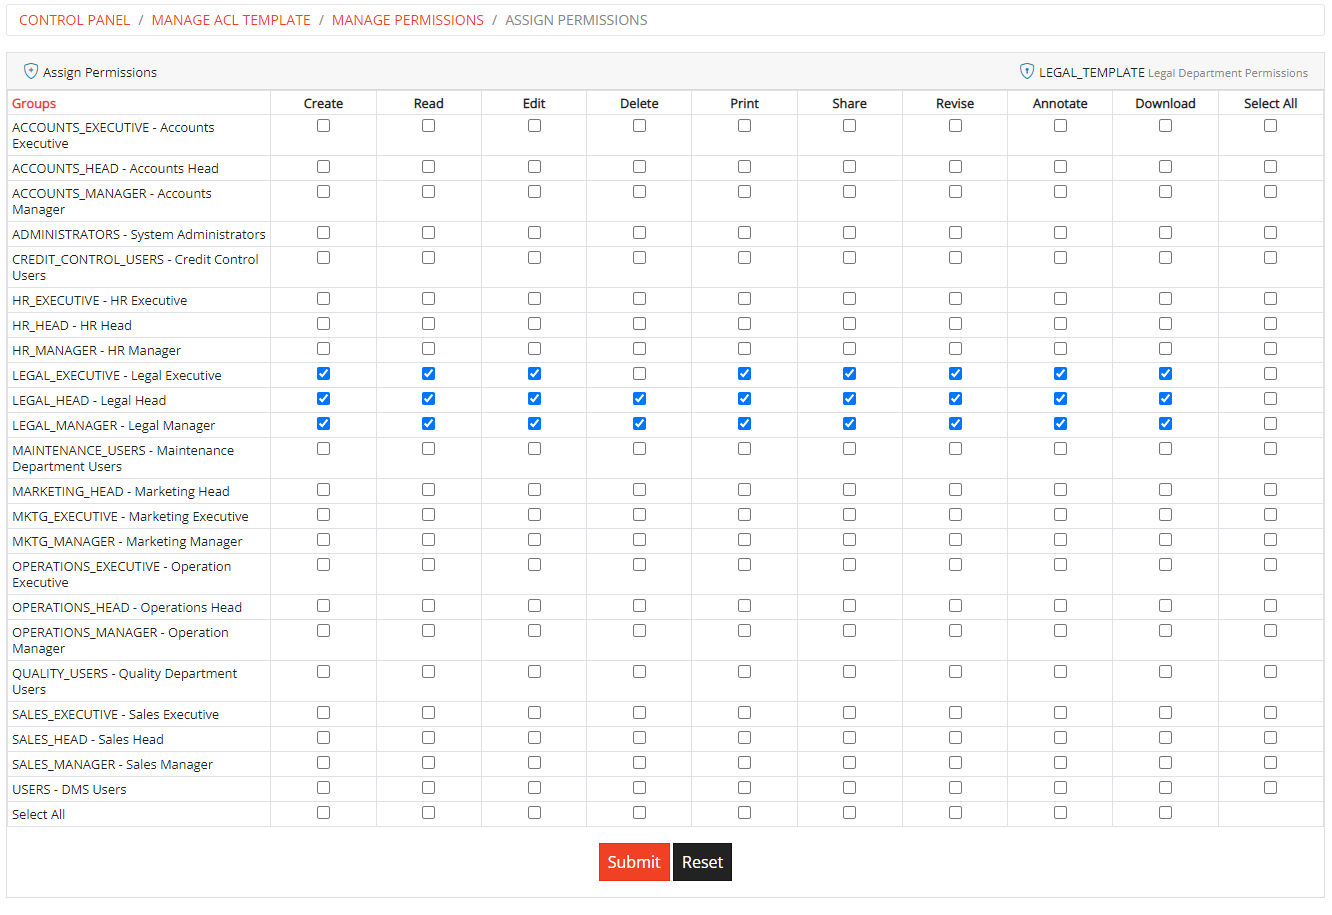The image size is (1332, 915).
Task: Enable Print for ACCOUNTS_HEAD group
Action: (744, 167)
